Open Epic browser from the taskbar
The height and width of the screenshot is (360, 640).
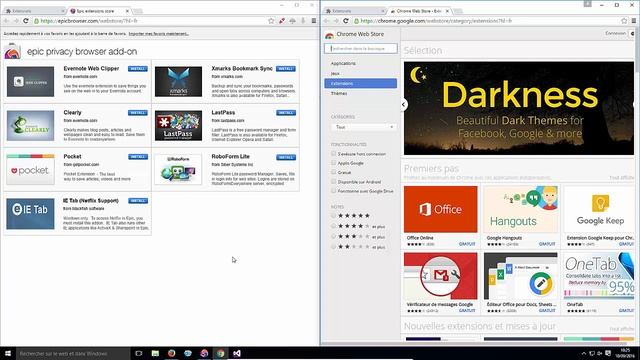pyautogui.click(x=204, y=353)
